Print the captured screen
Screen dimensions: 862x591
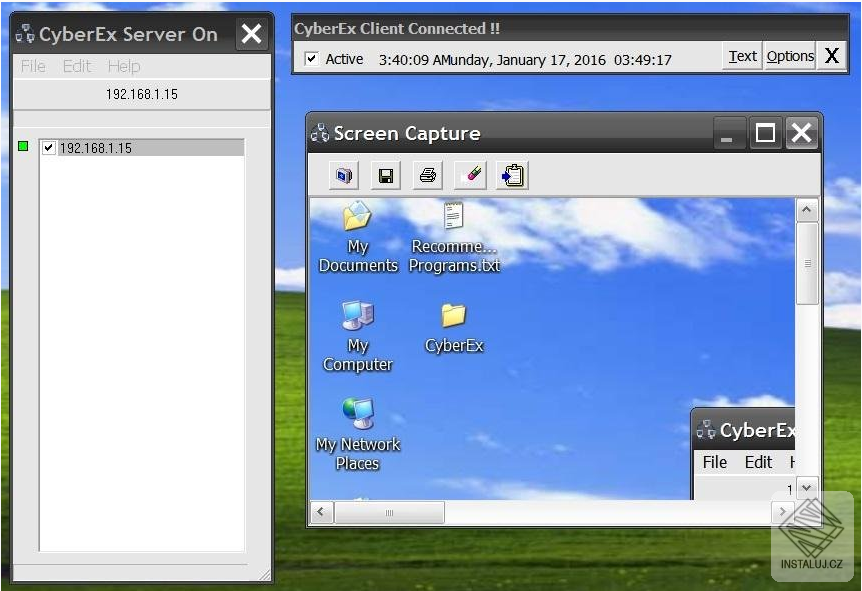428,175
